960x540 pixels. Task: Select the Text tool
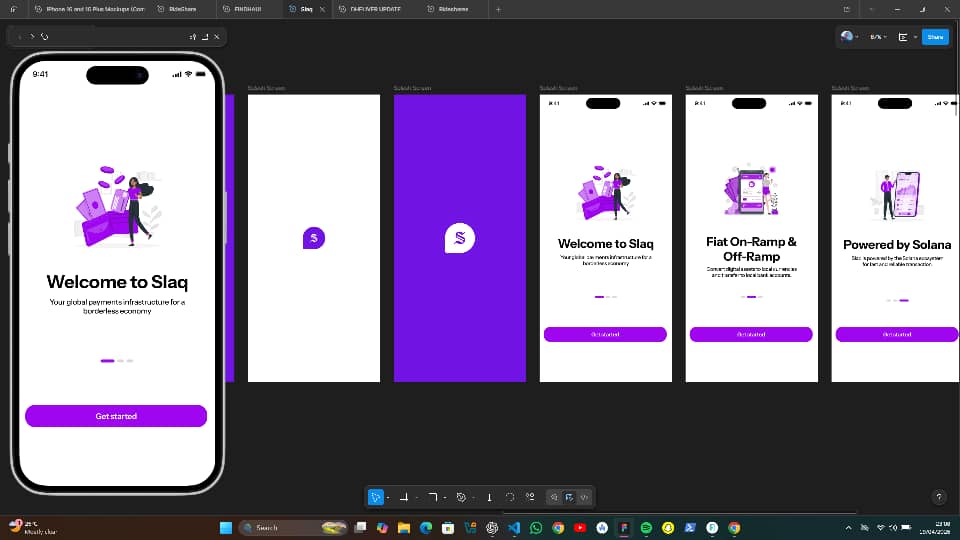click(489, 497)
